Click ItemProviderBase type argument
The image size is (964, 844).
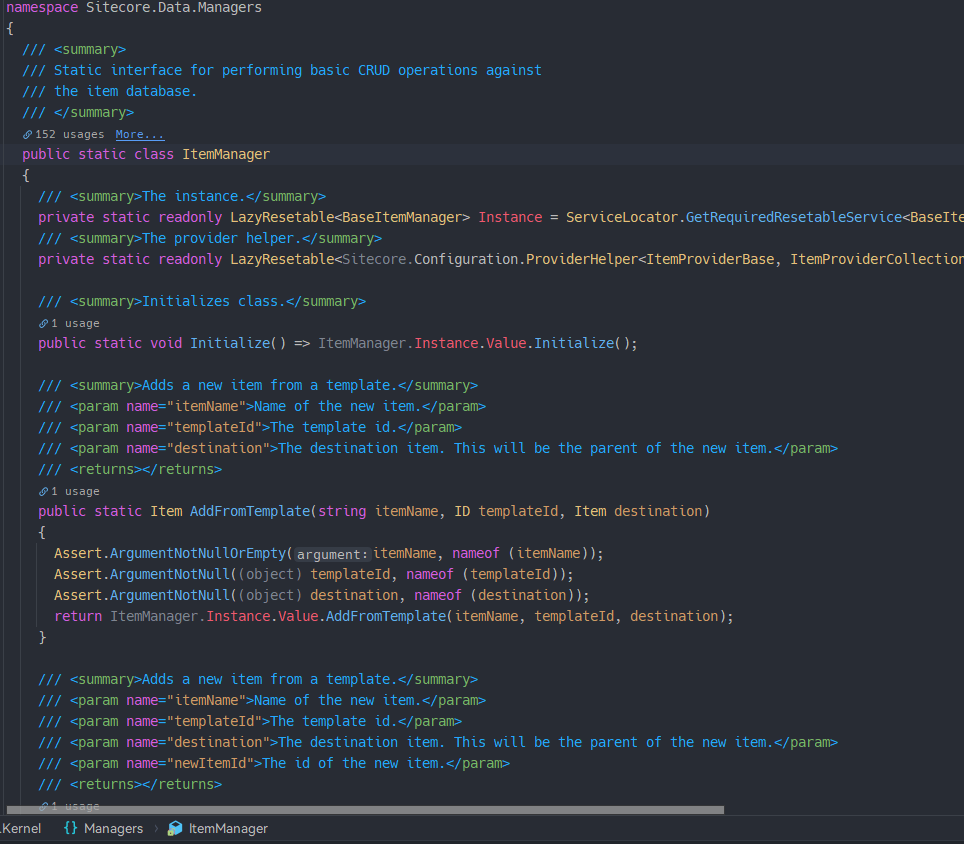tap(710, 259)
